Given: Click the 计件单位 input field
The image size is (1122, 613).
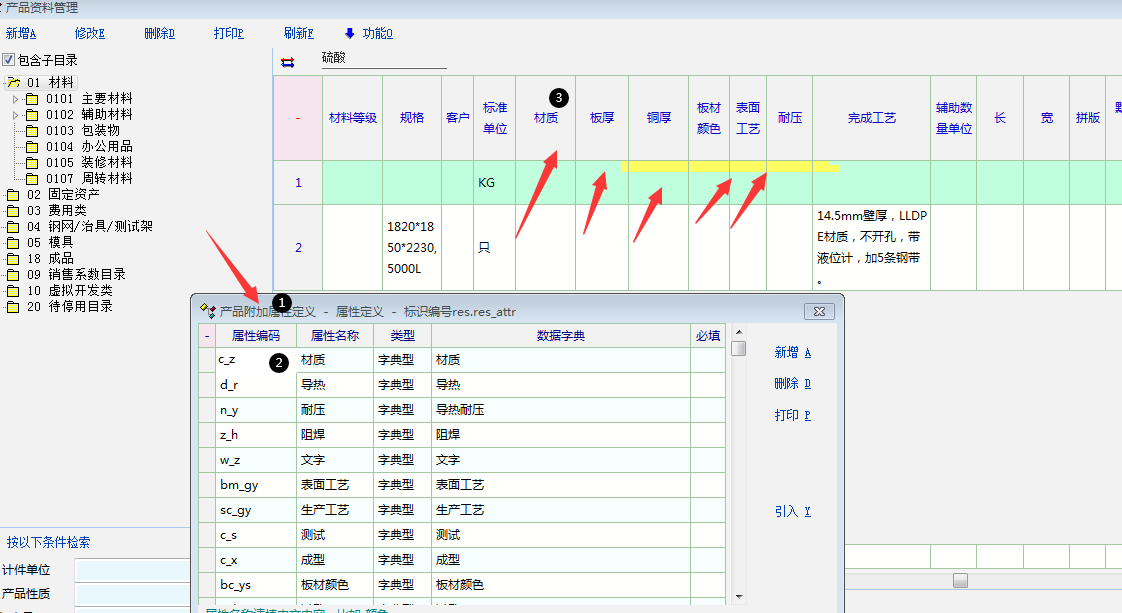Looking at the screenshot, I should [130, 570].
